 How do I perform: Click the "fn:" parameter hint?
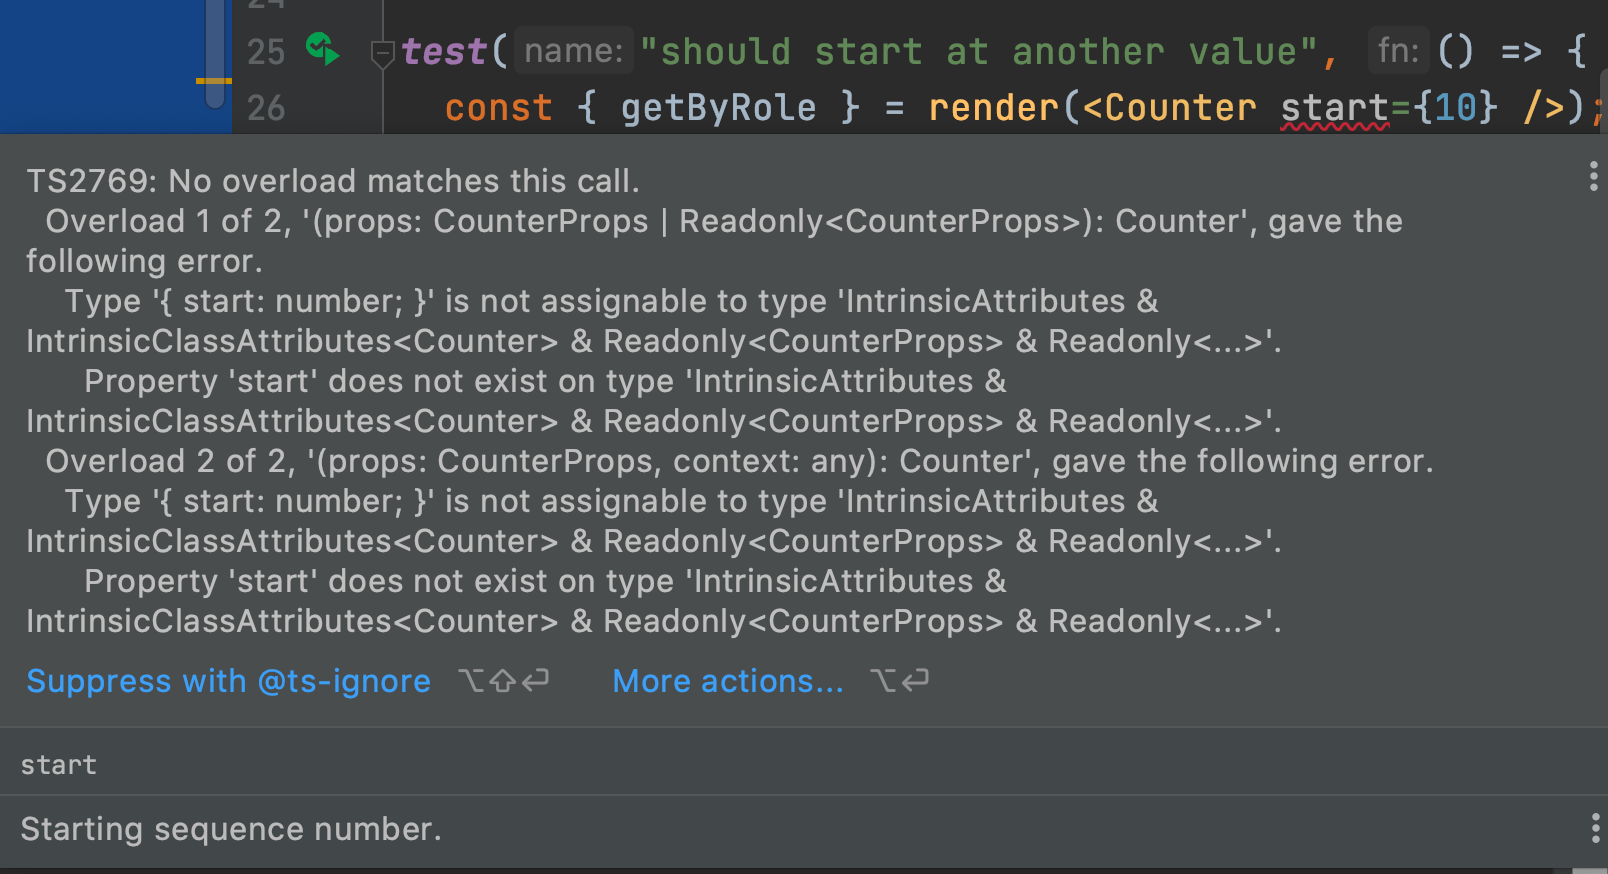[1398, 51]
